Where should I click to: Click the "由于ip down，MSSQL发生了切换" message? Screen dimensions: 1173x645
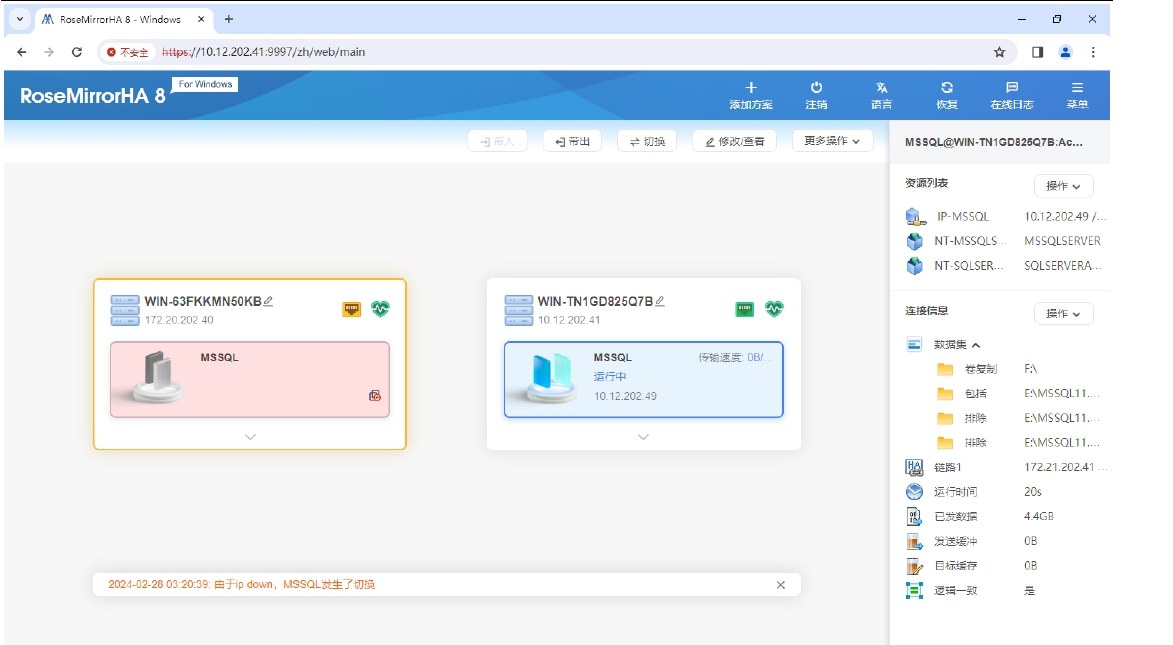click(x=295, y=584)
